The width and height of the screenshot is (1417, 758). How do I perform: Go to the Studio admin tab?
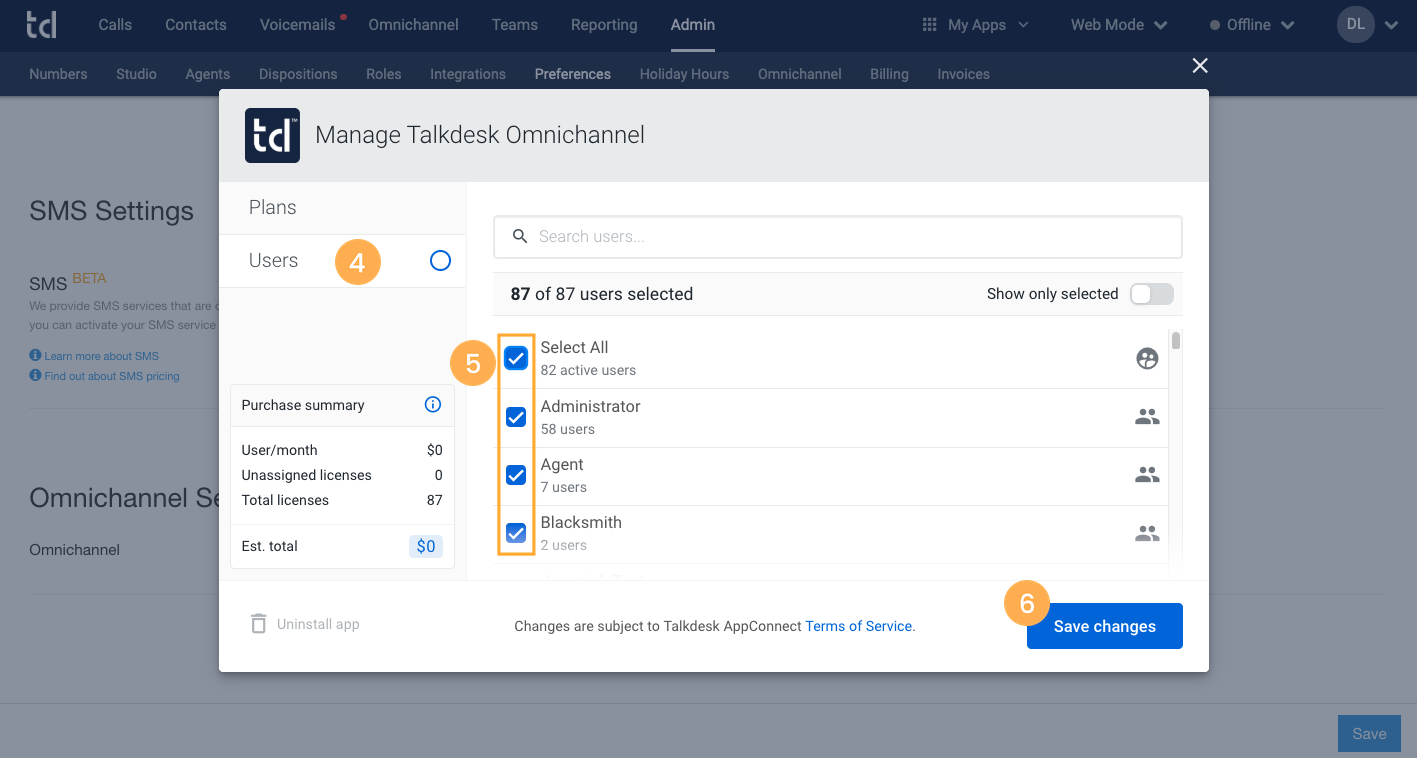click(x=136, y=74)
